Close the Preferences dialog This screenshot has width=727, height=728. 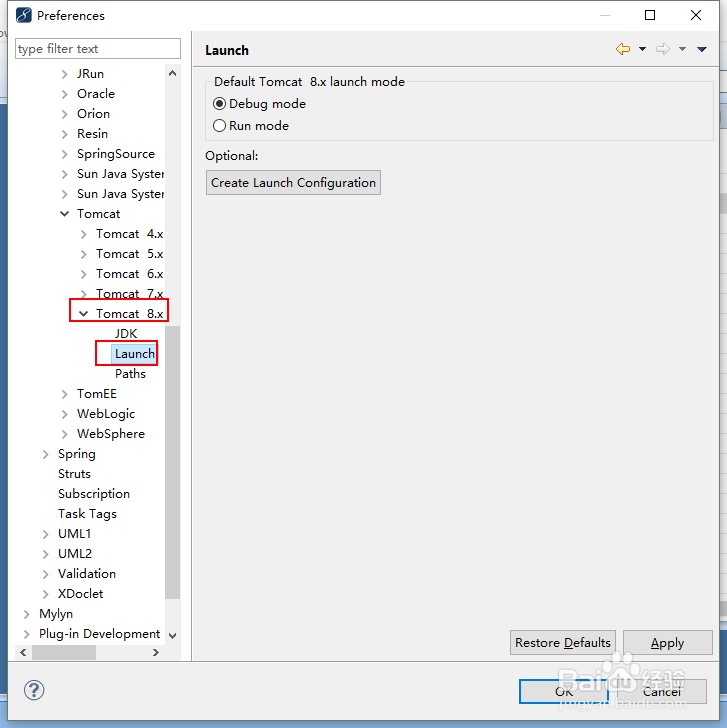coord(696,15)
